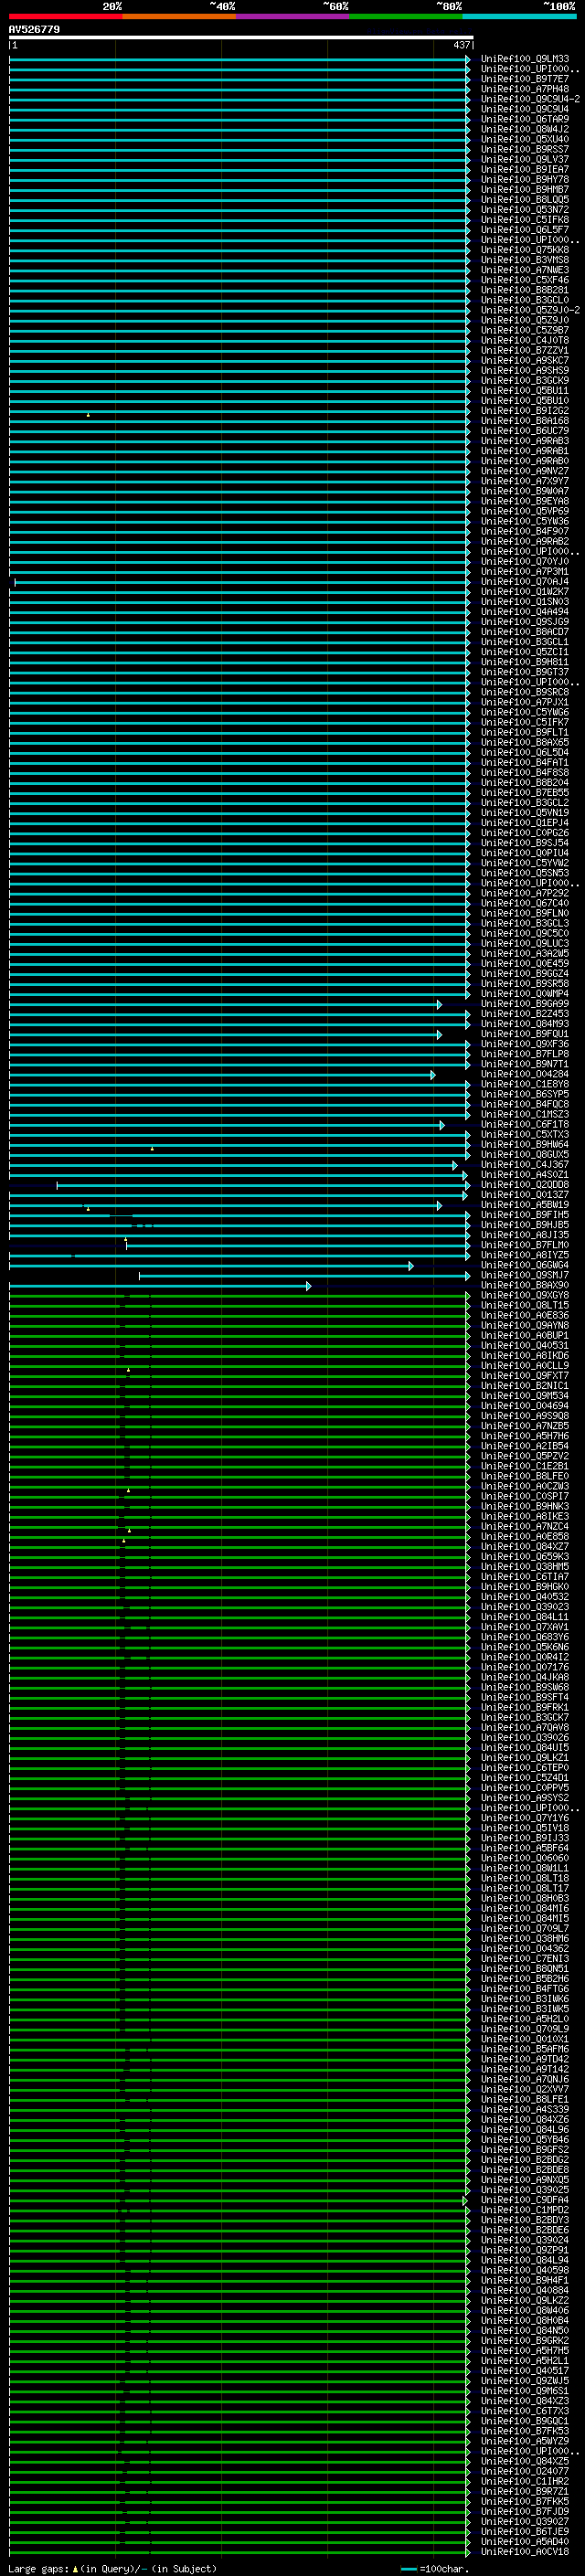Screen dimensions: 585x2576
Task: Click the arrowhead ending the B8AX90 alignment bar
Action: (308, 1286)
